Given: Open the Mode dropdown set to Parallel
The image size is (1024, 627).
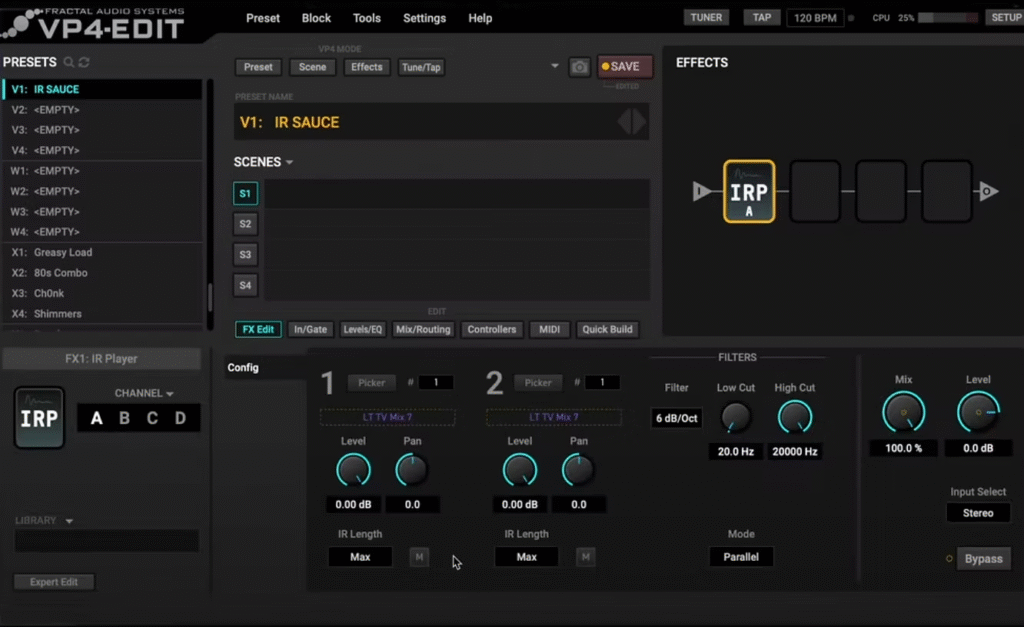Looking at the screenshot, I should [x=741, y=557].
